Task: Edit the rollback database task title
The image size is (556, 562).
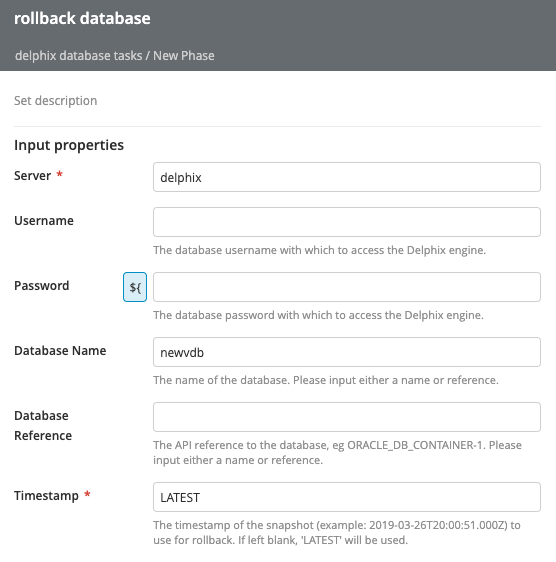Action: pos(82,18)
